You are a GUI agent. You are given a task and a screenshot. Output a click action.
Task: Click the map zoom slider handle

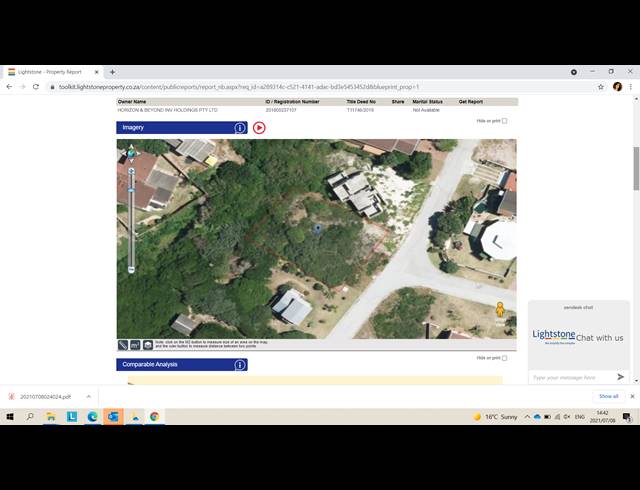[131, 190]
